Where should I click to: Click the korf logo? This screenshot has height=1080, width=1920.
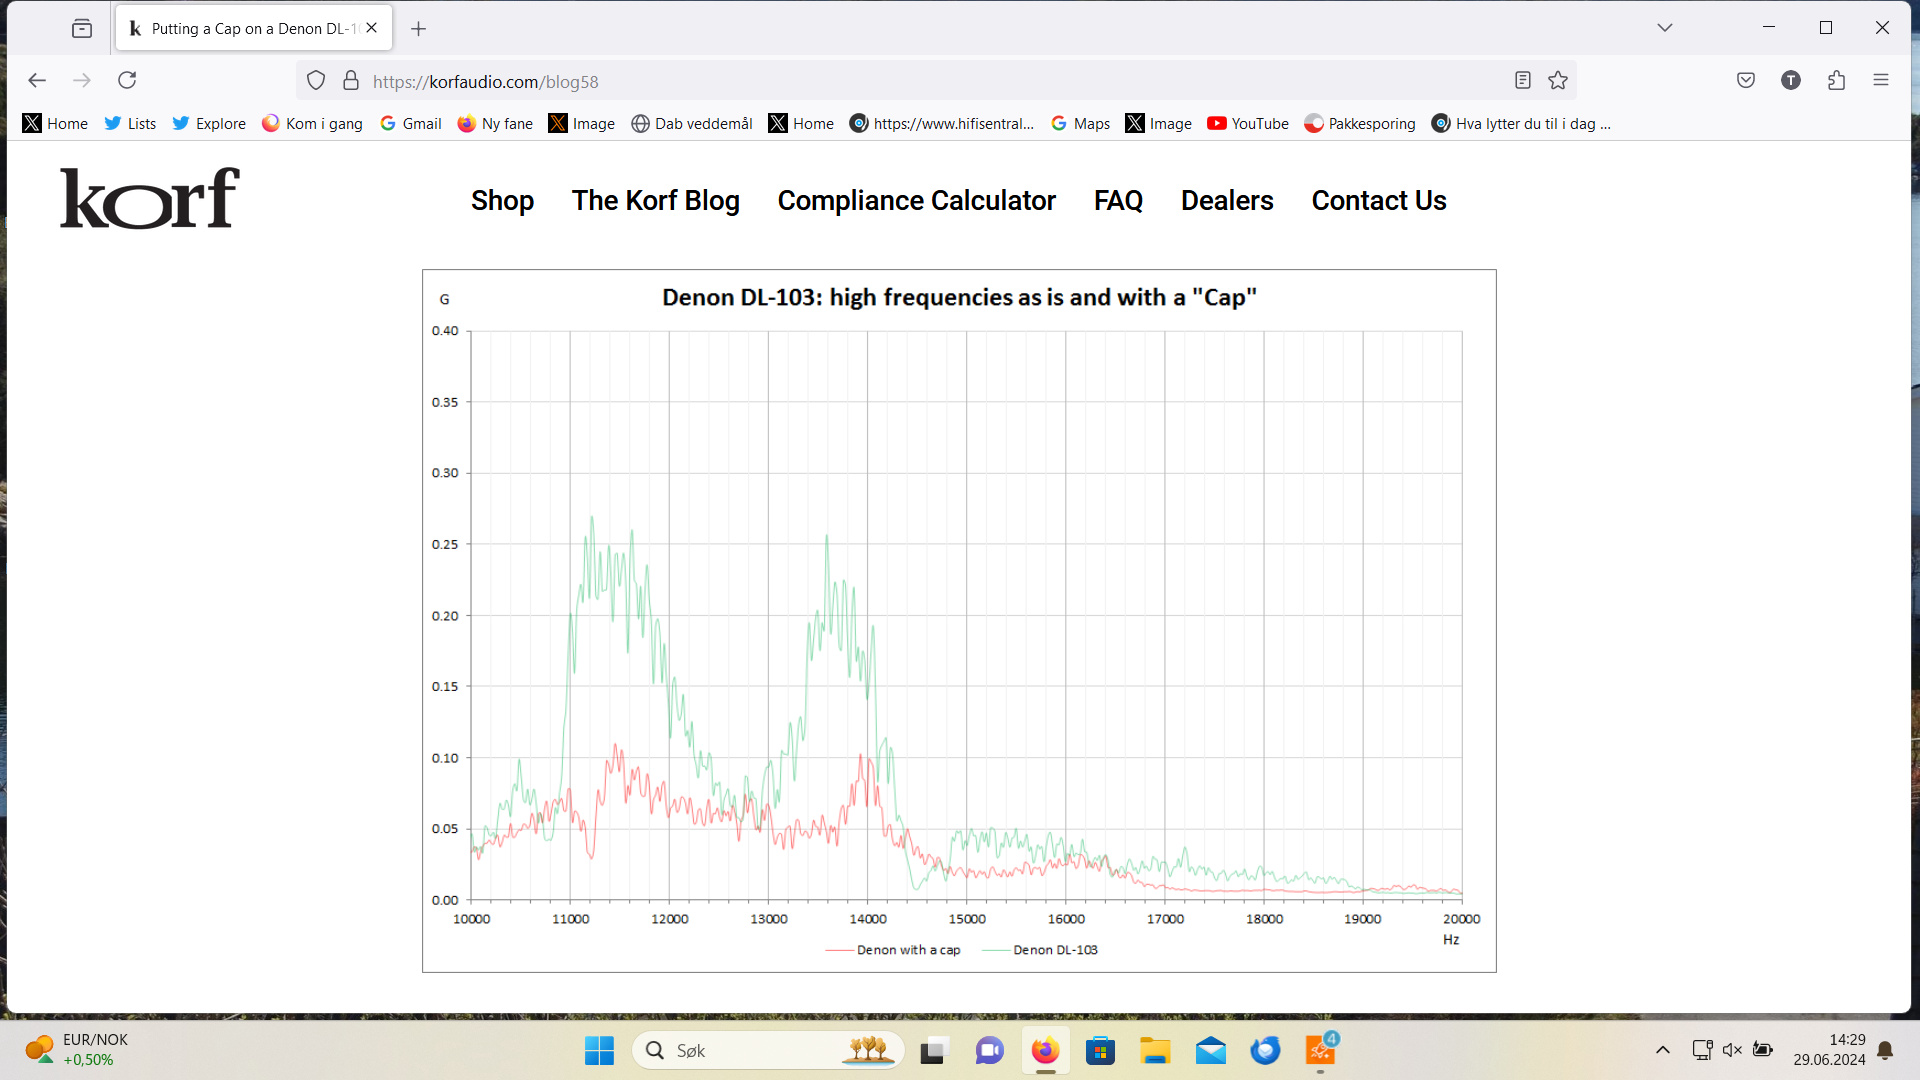tap(150, 198)
